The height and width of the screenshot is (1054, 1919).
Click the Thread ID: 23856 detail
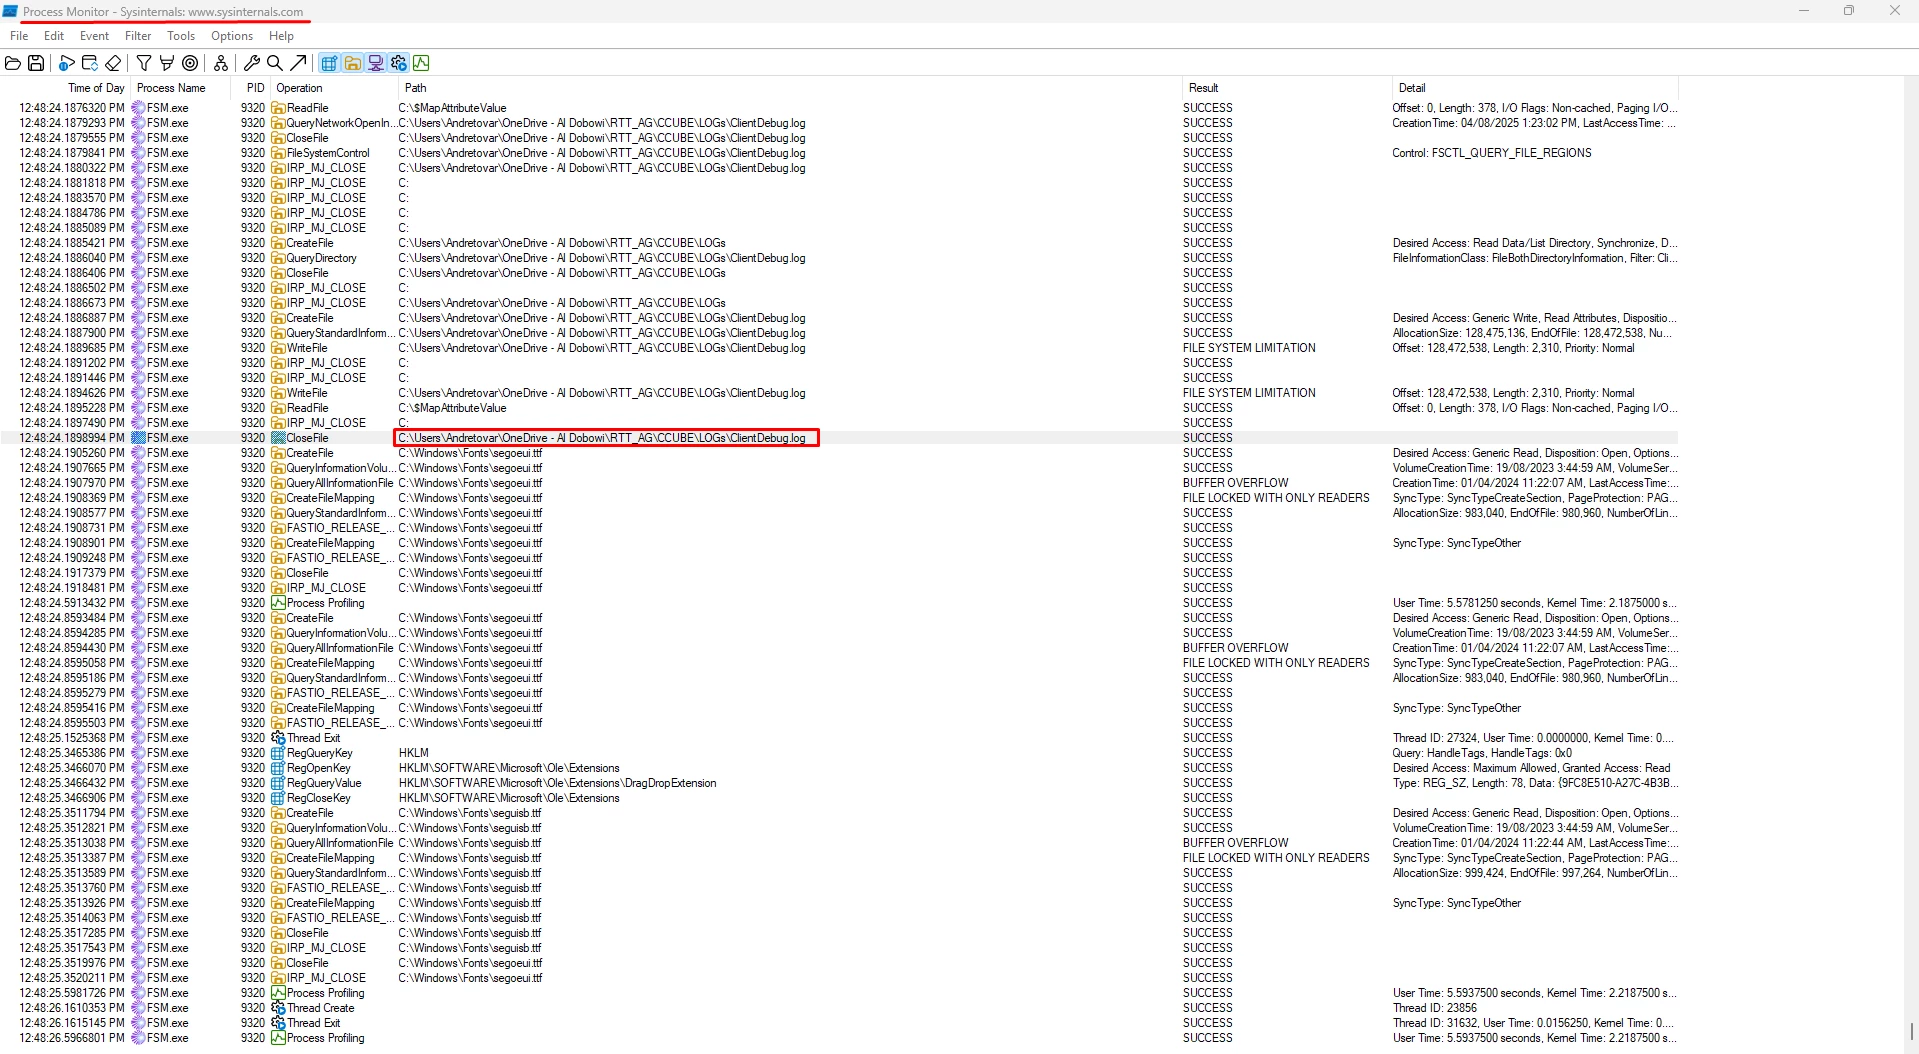pos(1434,1008)
